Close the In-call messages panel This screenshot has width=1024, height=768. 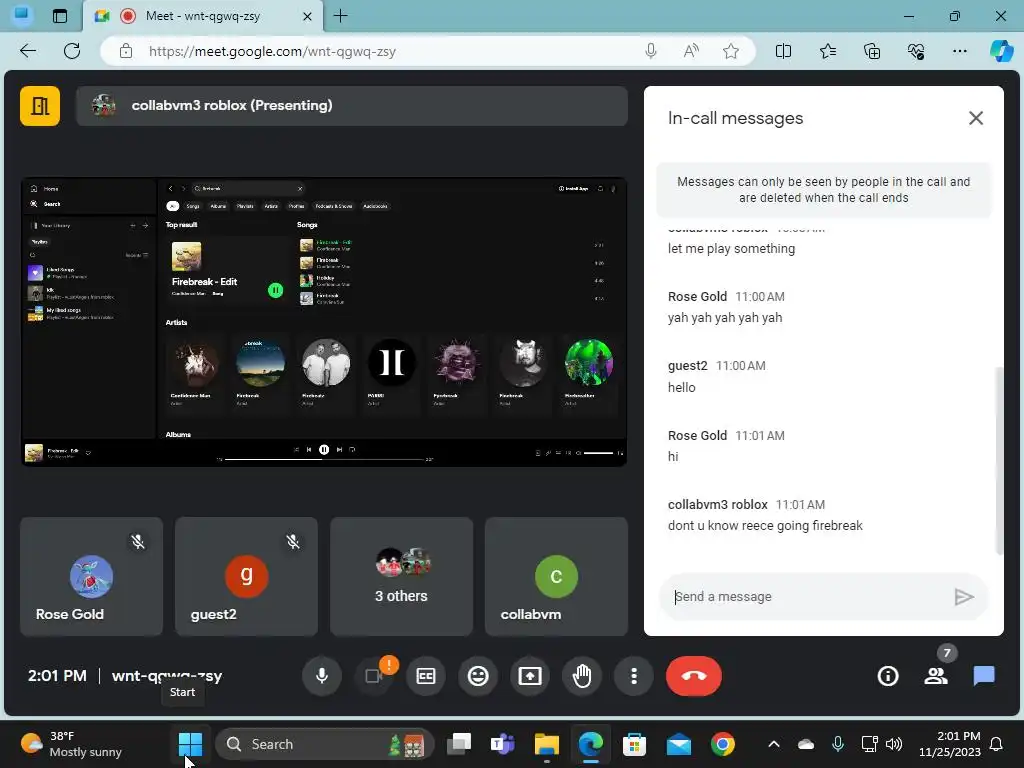click(976, 118)
